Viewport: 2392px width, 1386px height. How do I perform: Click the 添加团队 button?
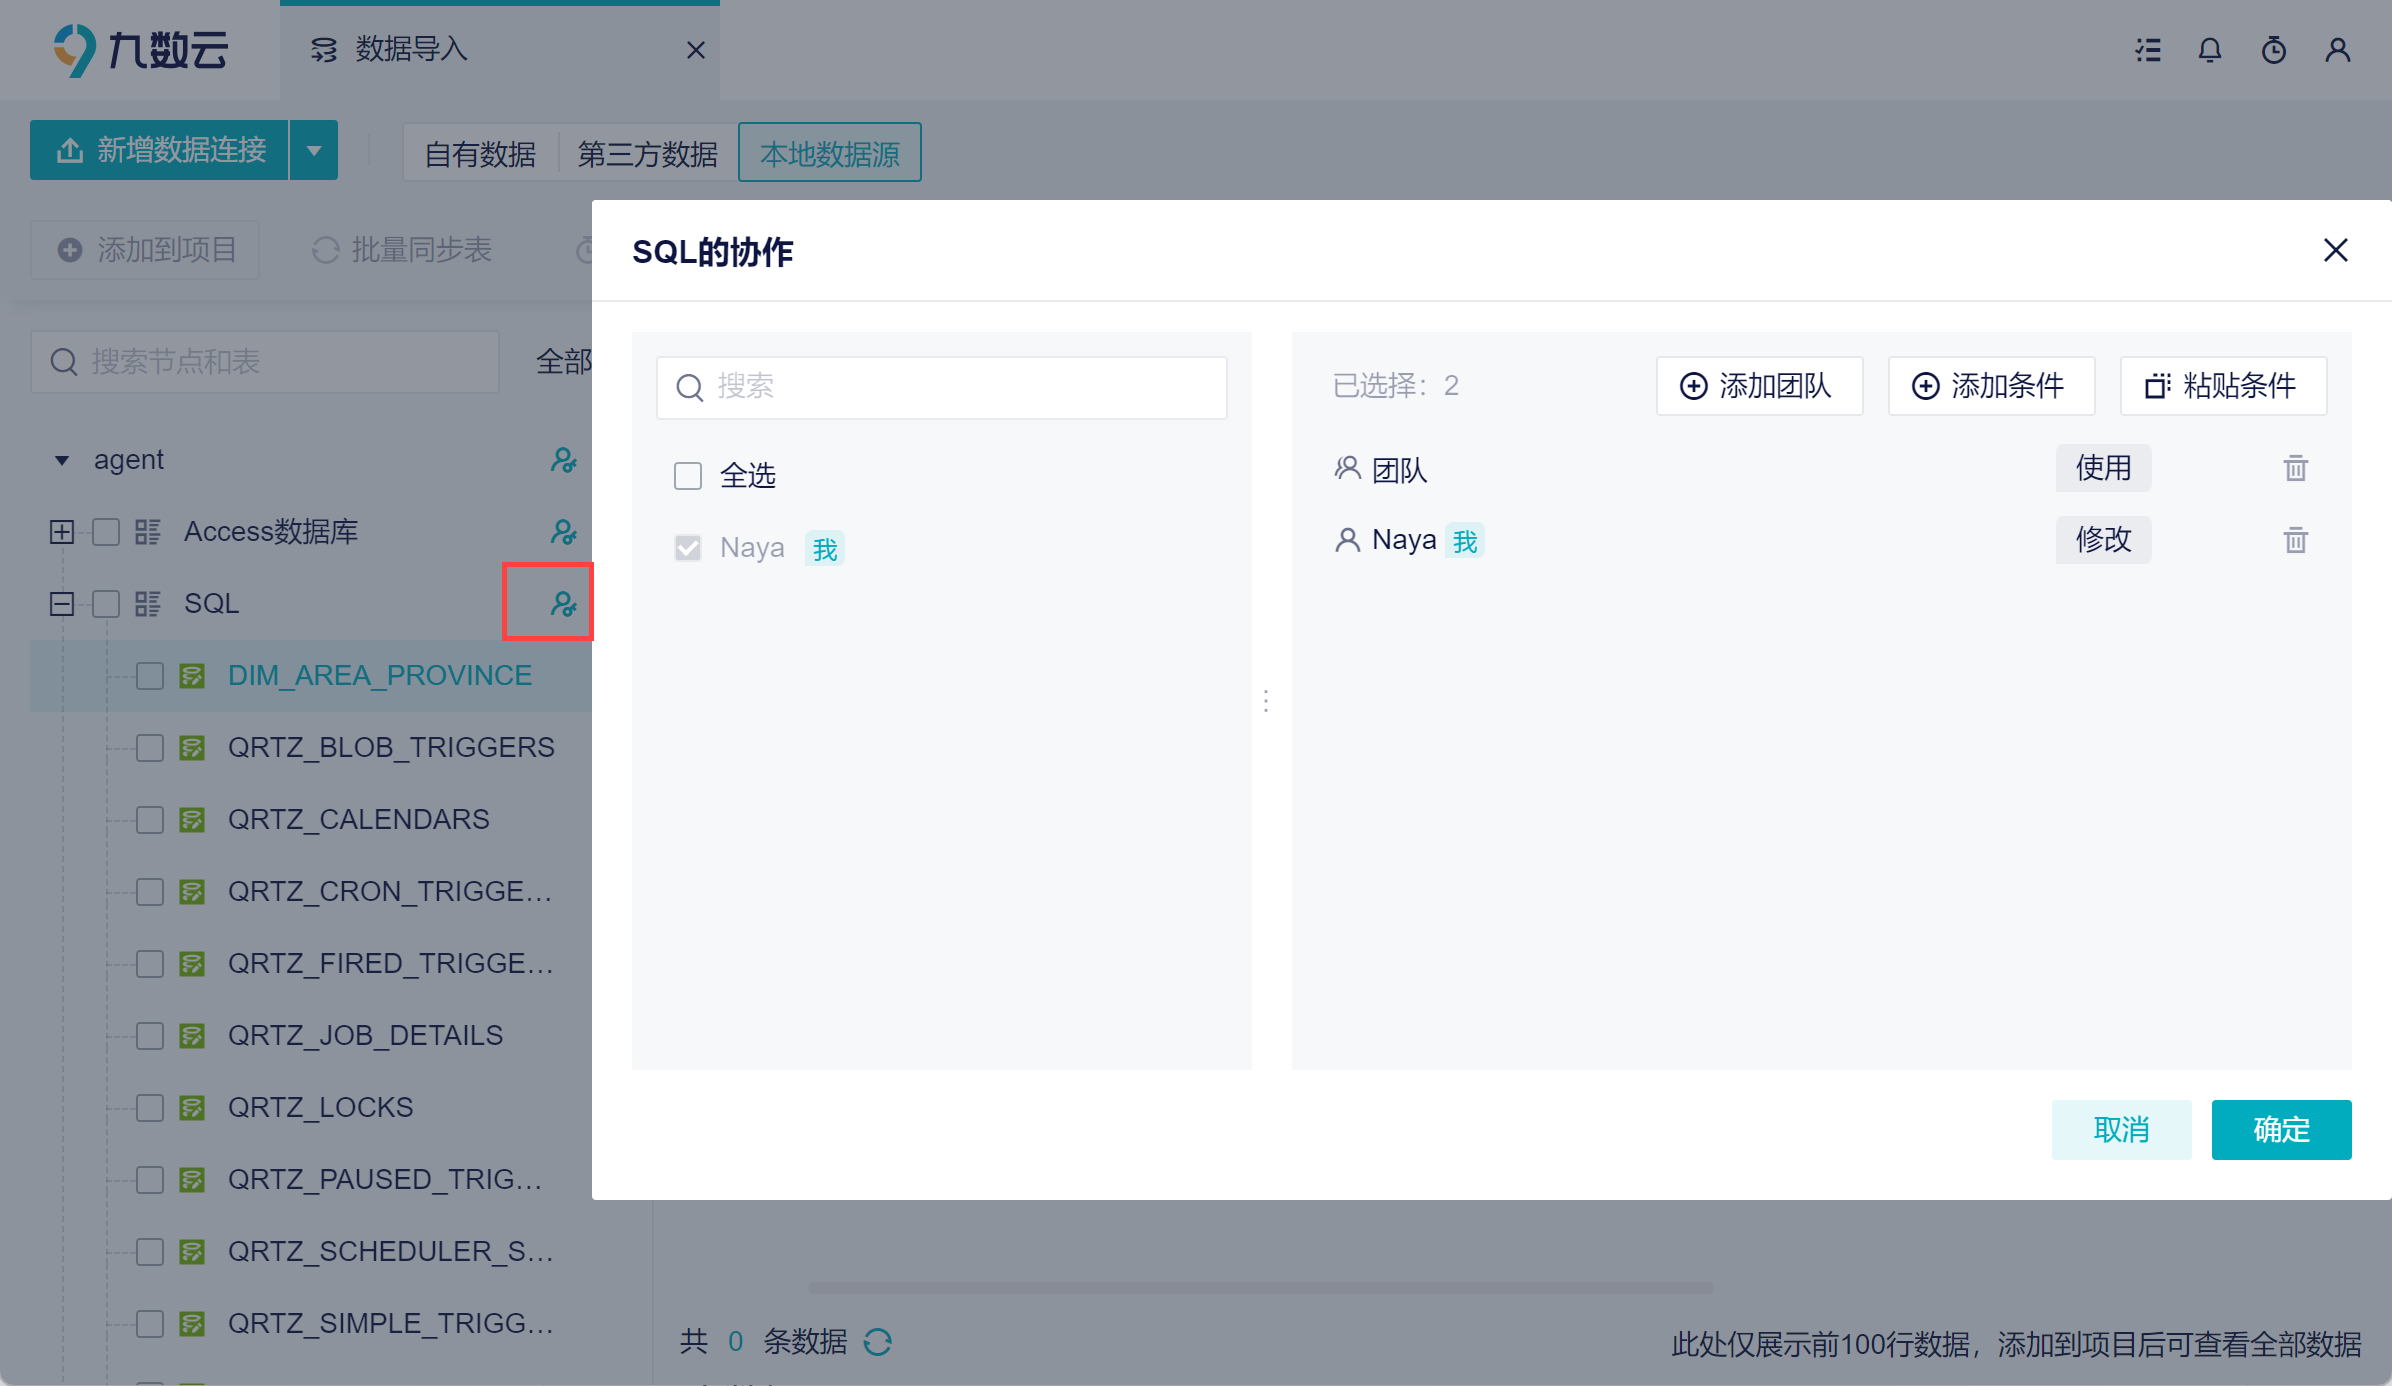pos(1759,385)
